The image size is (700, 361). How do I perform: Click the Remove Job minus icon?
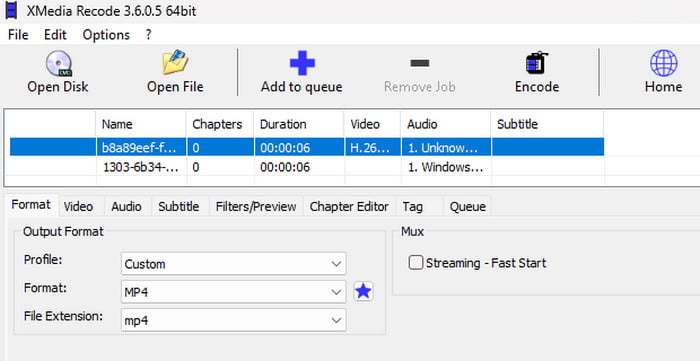click(420, 63)
